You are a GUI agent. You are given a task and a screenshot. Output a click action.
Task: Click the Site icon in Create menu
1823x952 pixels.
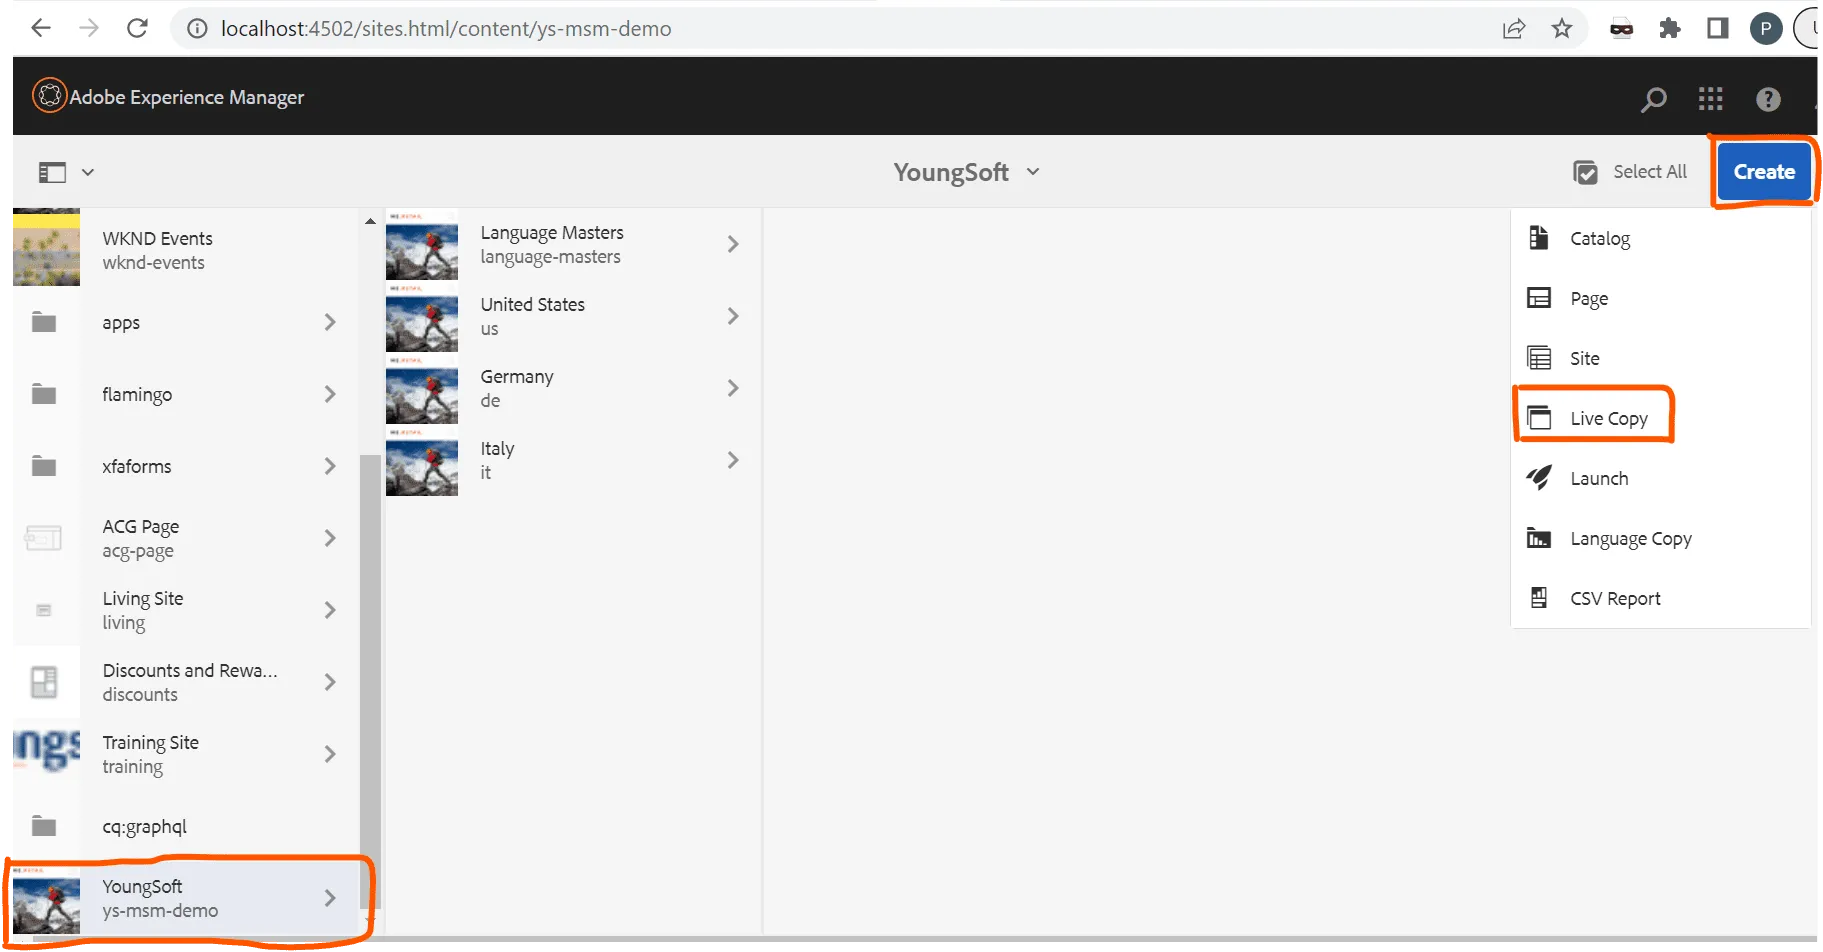click(1539, 358)
